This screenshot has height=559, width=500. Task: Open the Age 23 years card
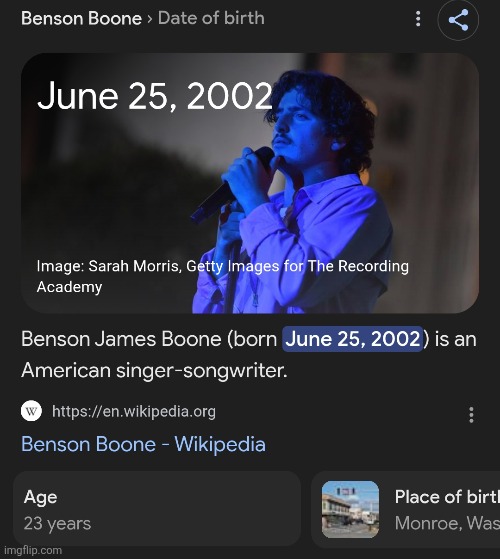pyautogui.click(x=157, y=509)
